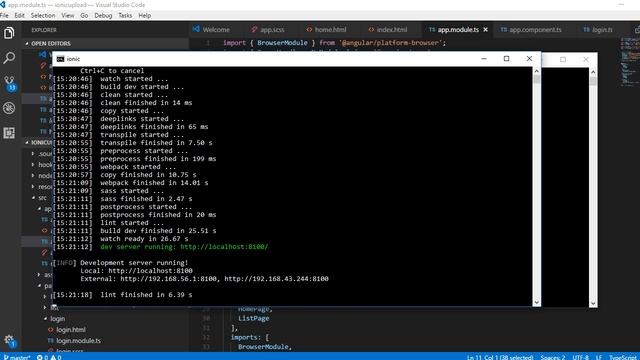640x360 pixels.
Task: Open the Selection menu
Action: (43, 16)
